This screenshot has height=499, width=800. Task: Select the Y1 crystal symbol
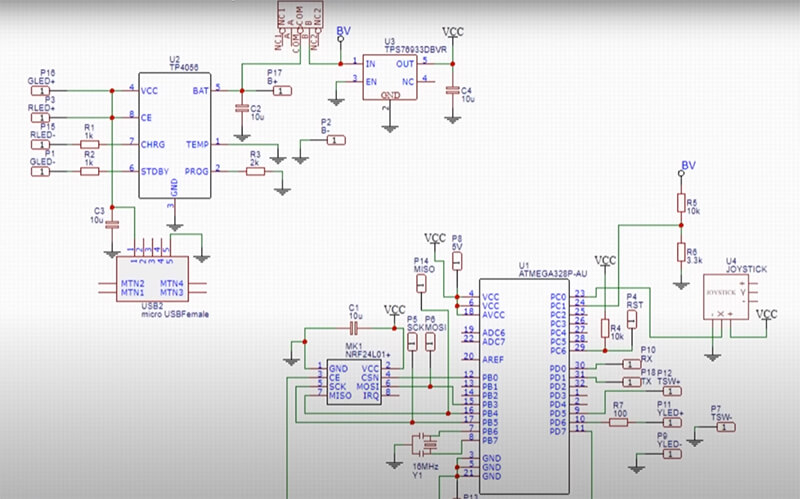click(424, 444)
